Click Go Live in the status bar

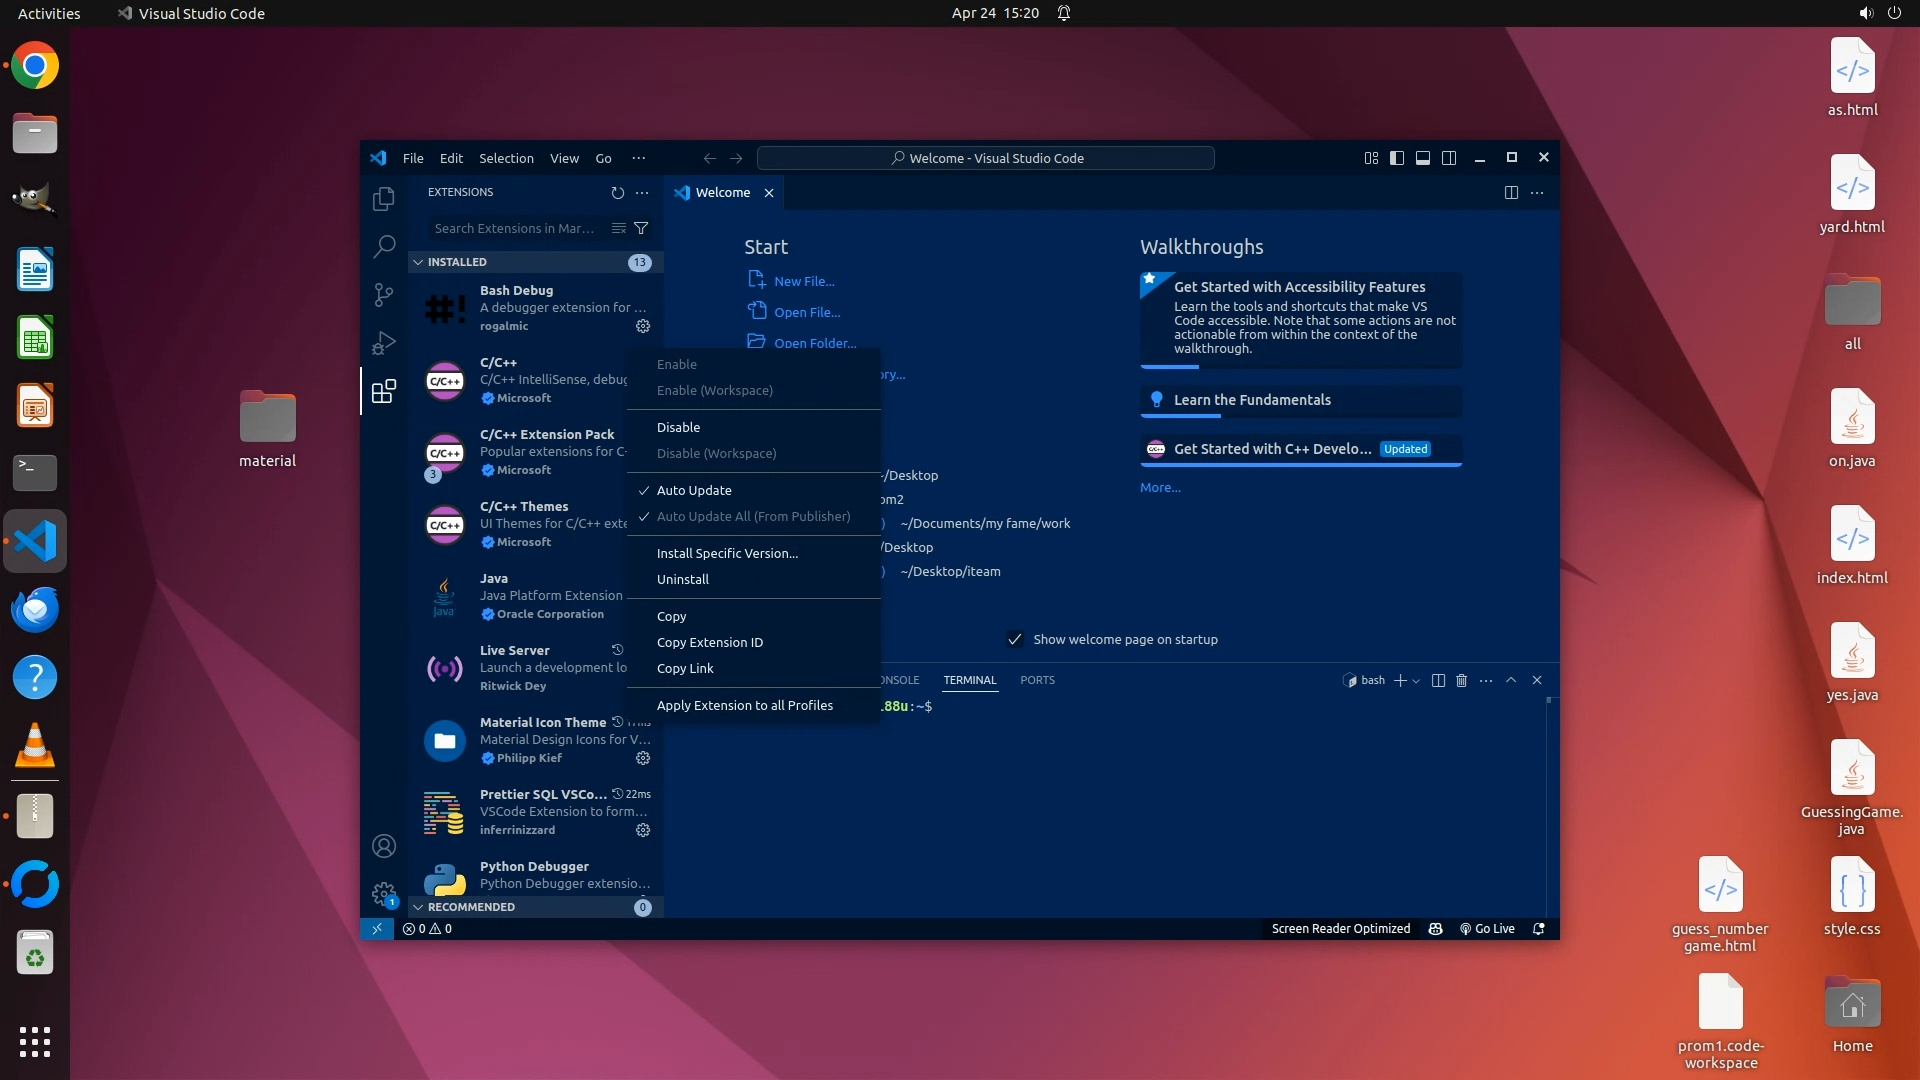tap(1487, 928)
